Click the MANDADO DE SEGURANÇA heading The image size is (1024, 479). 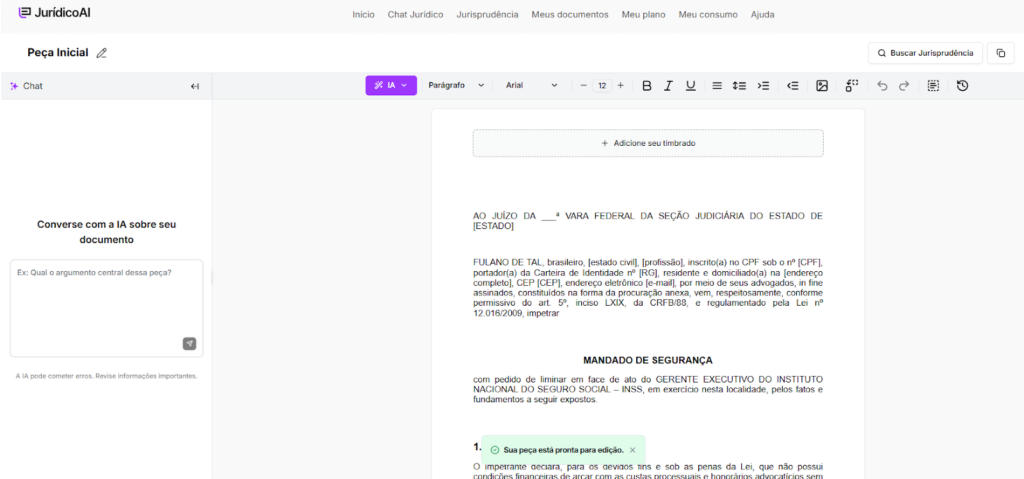648,360
